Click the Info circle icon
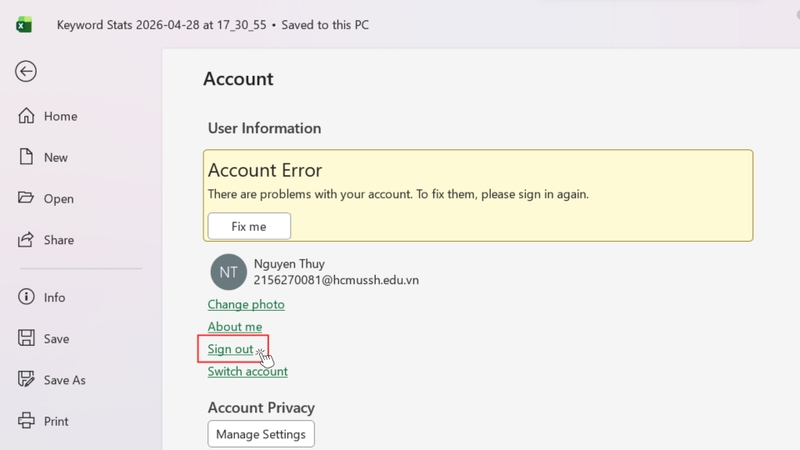 click(26, 297)
